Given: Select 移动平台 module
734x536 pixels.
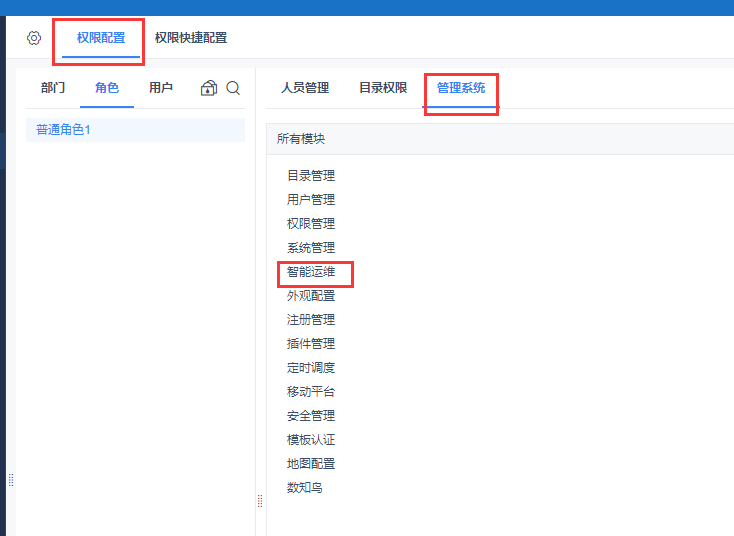Looking at the screenshot, I should 311,392.
